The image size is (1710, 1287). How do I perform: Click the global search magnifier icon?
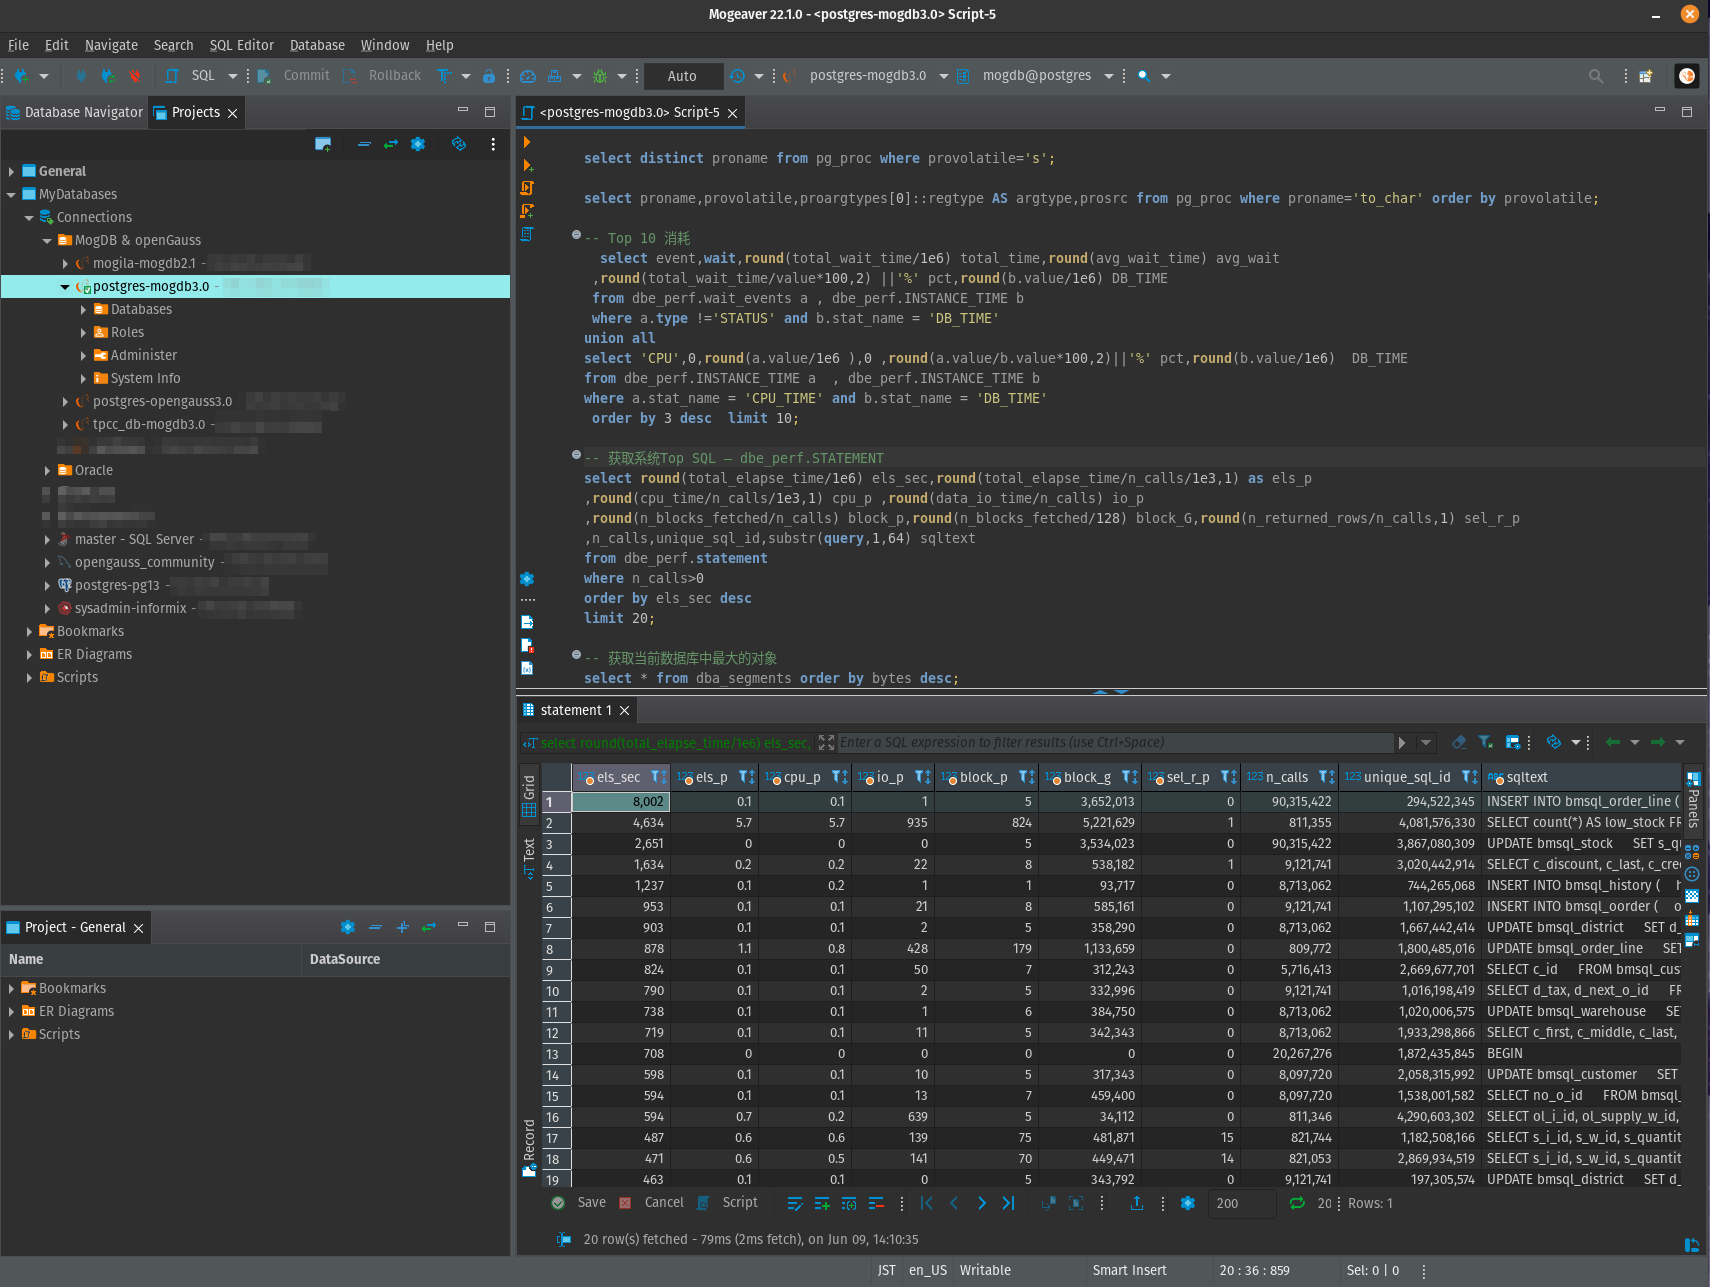(x=1596, y=76)
